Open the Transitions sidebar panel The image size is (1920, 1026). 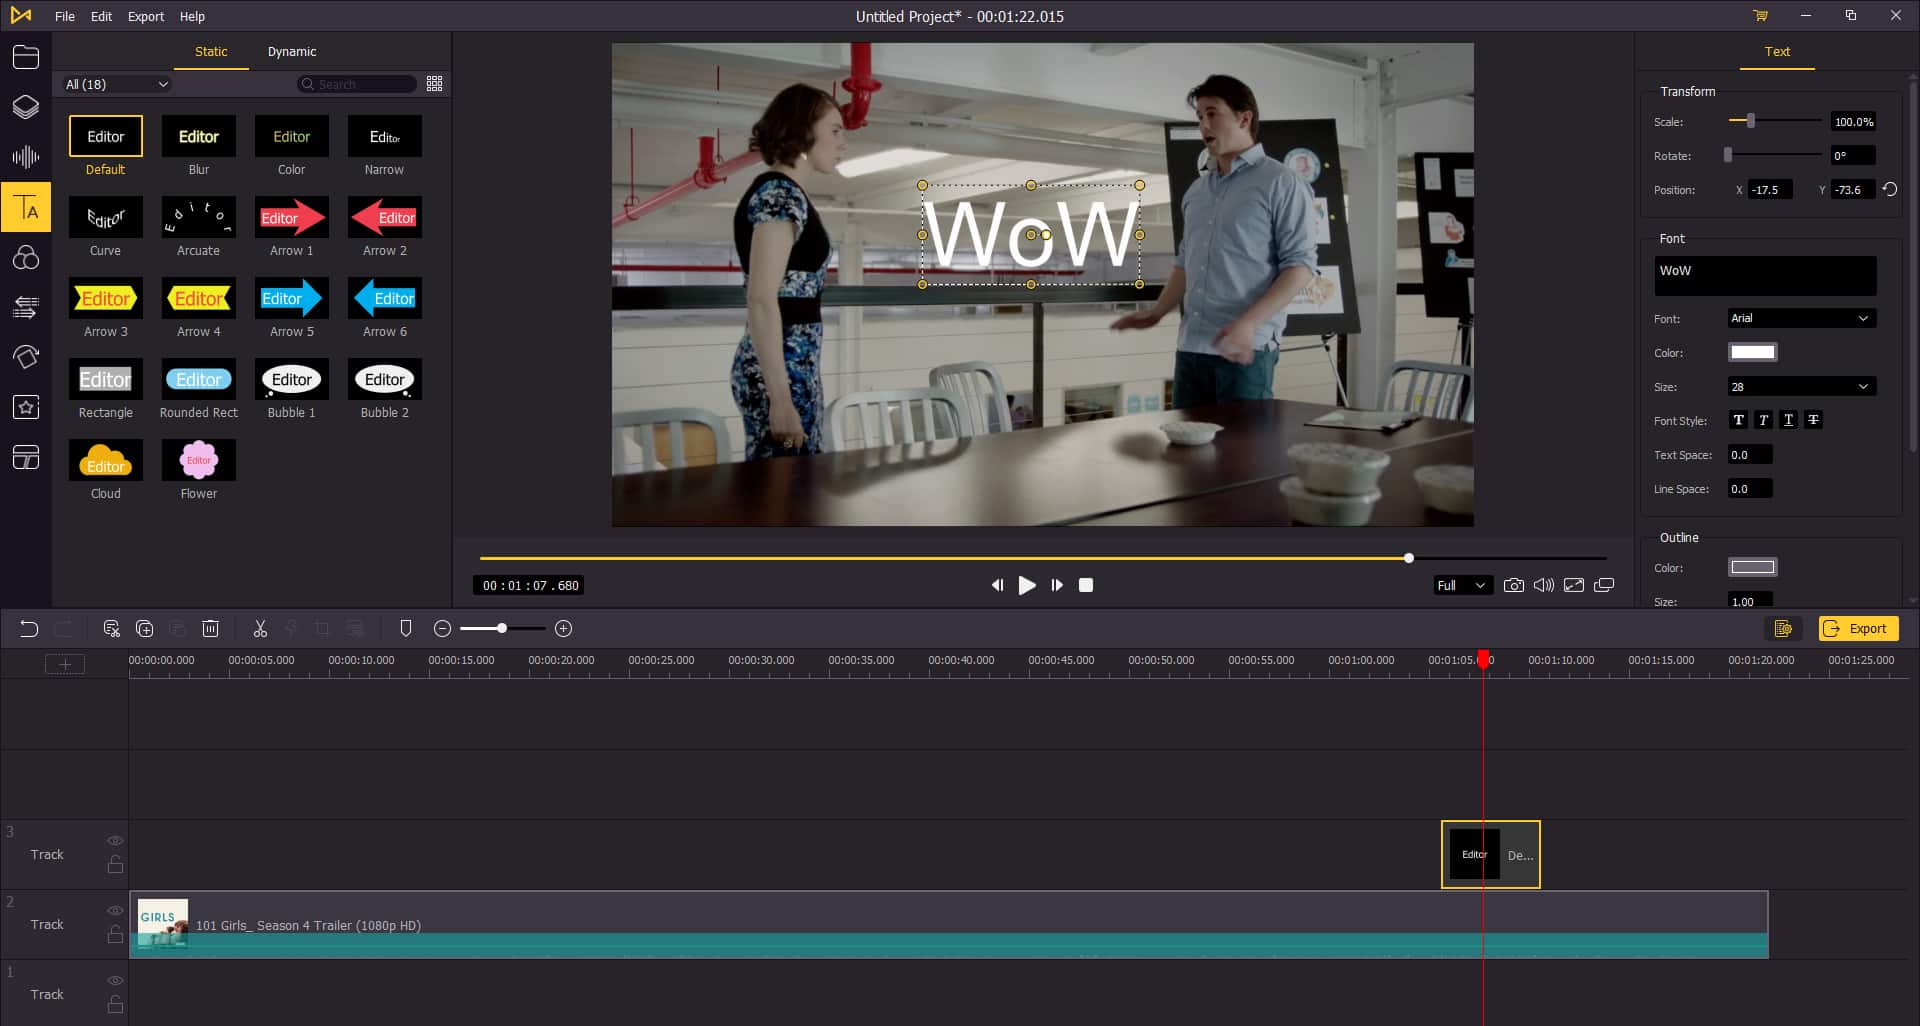[x=26, y=308]
